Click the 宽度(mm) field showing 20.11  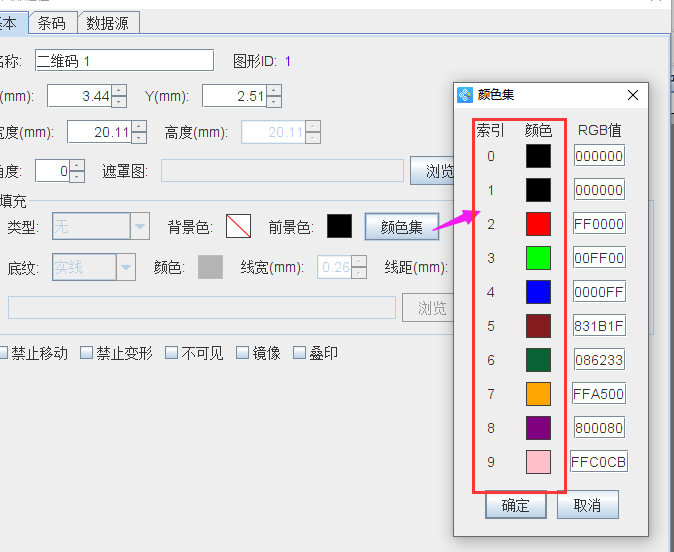100,132
